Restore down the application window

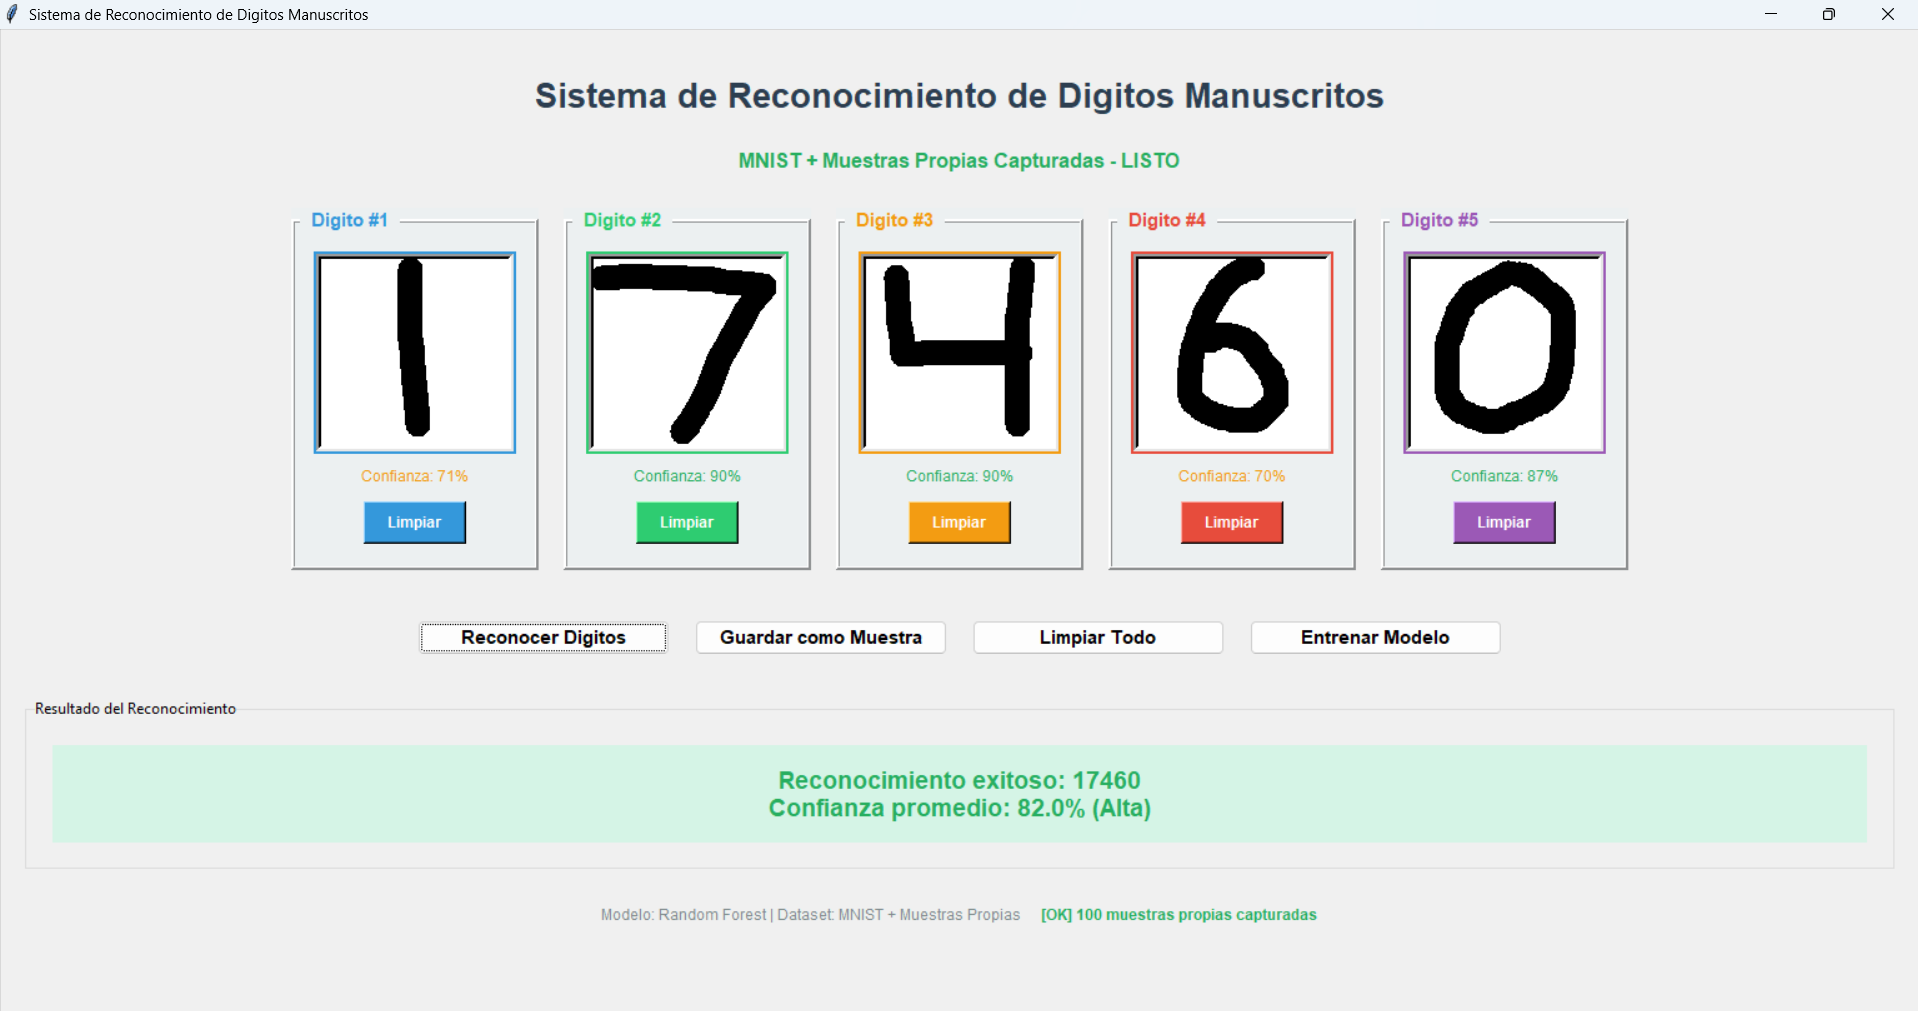(1829, 14)
